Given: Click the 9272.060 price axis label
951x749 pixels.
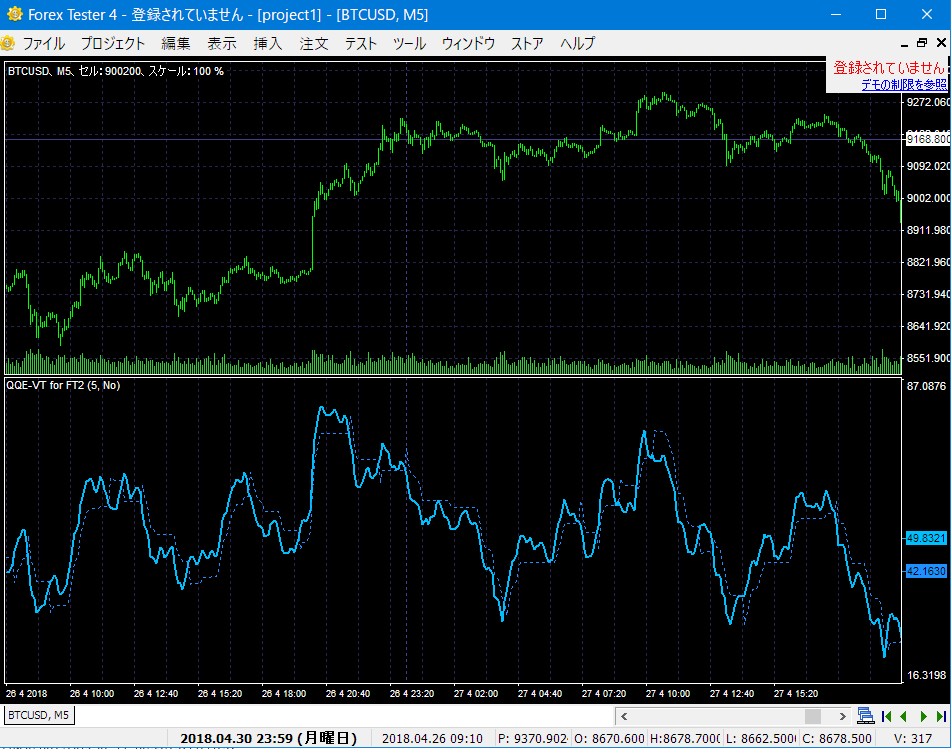Looking at the screenshot, I should click(x=928, y=102).
